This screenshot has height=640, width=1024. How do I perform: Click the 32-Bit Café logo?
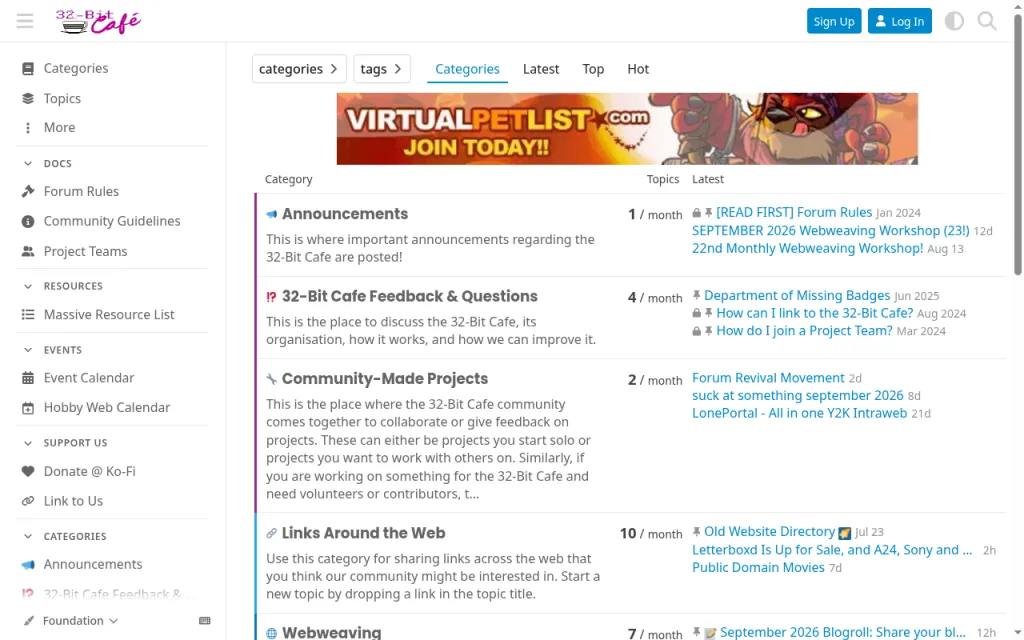pyautogui.click(x=98, y=21)
